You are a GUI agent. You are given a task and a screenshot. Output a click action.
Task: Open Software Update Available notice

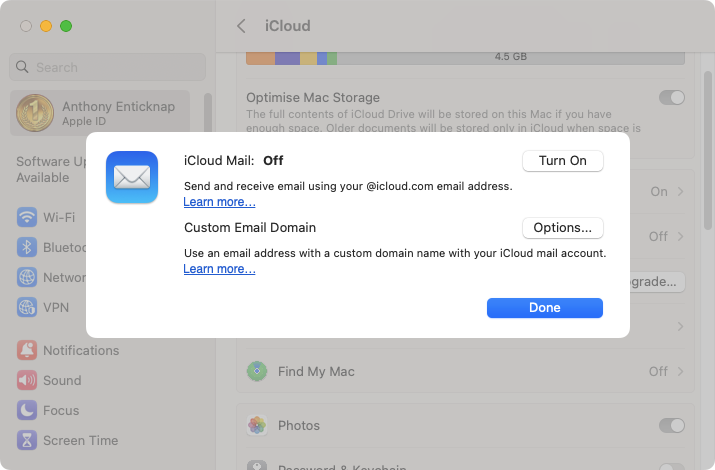coord(51,170)
